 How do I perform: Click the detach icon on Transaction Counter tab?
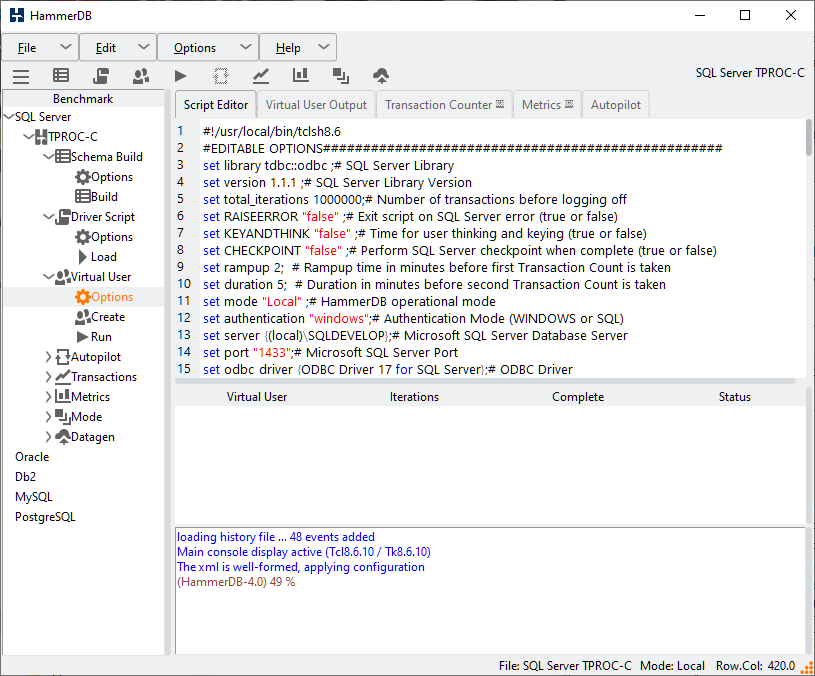click(x=500, y=104)
